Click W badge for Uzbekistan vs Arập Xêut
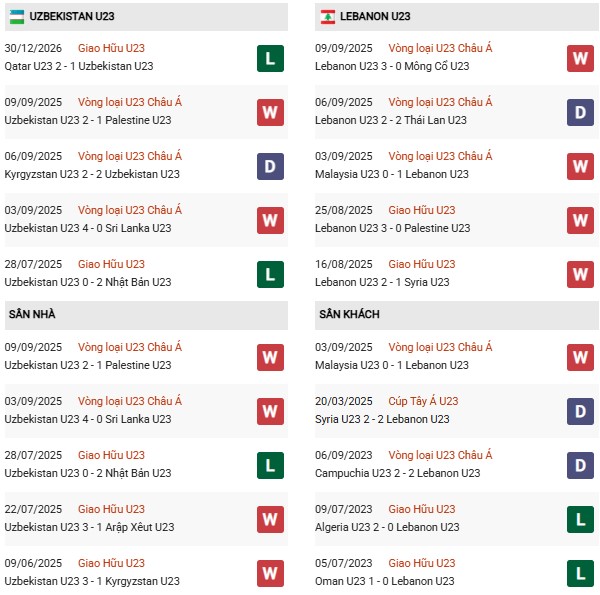The height and width of the screenshot is (595, 600). tap(270, 519)
